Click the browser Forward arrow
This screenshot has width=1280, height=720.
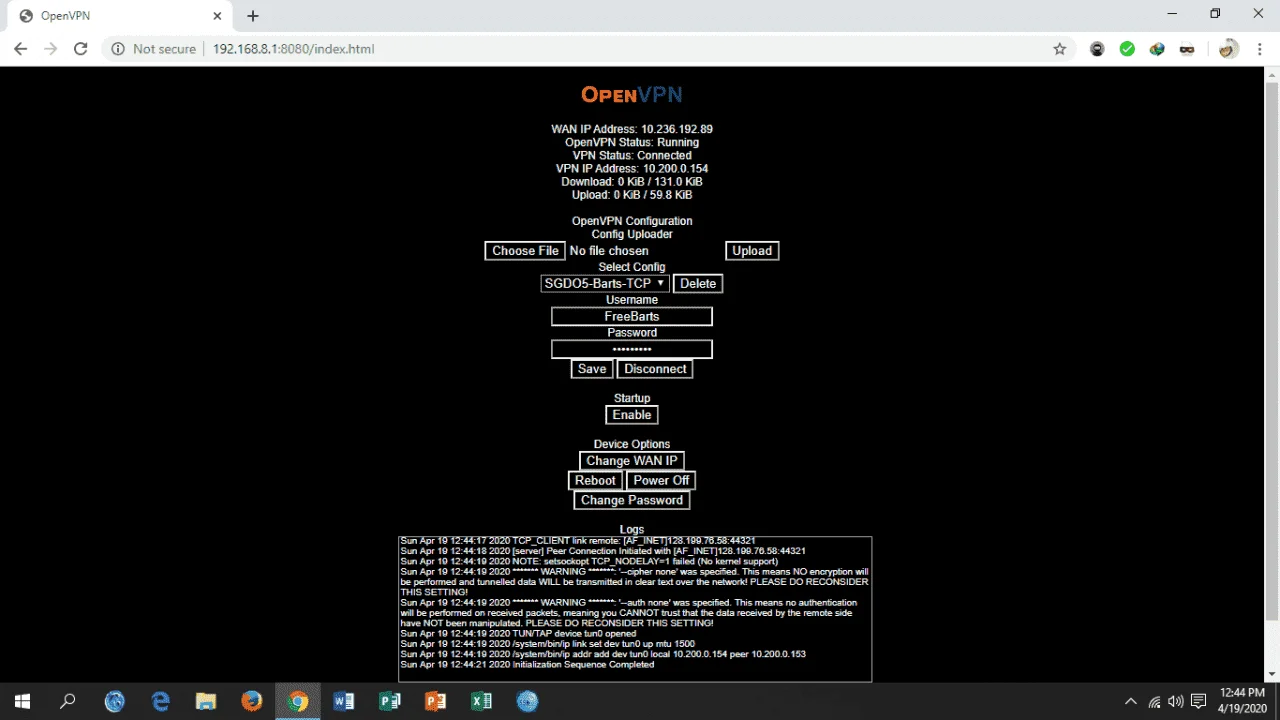tap(50, 48)
